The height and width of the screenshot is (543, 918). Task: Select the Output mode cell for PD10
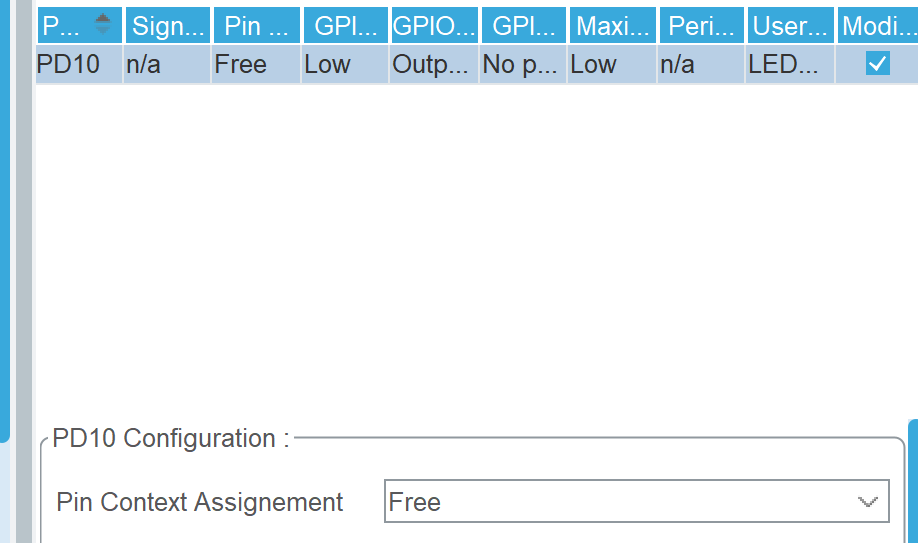(434, 64)
